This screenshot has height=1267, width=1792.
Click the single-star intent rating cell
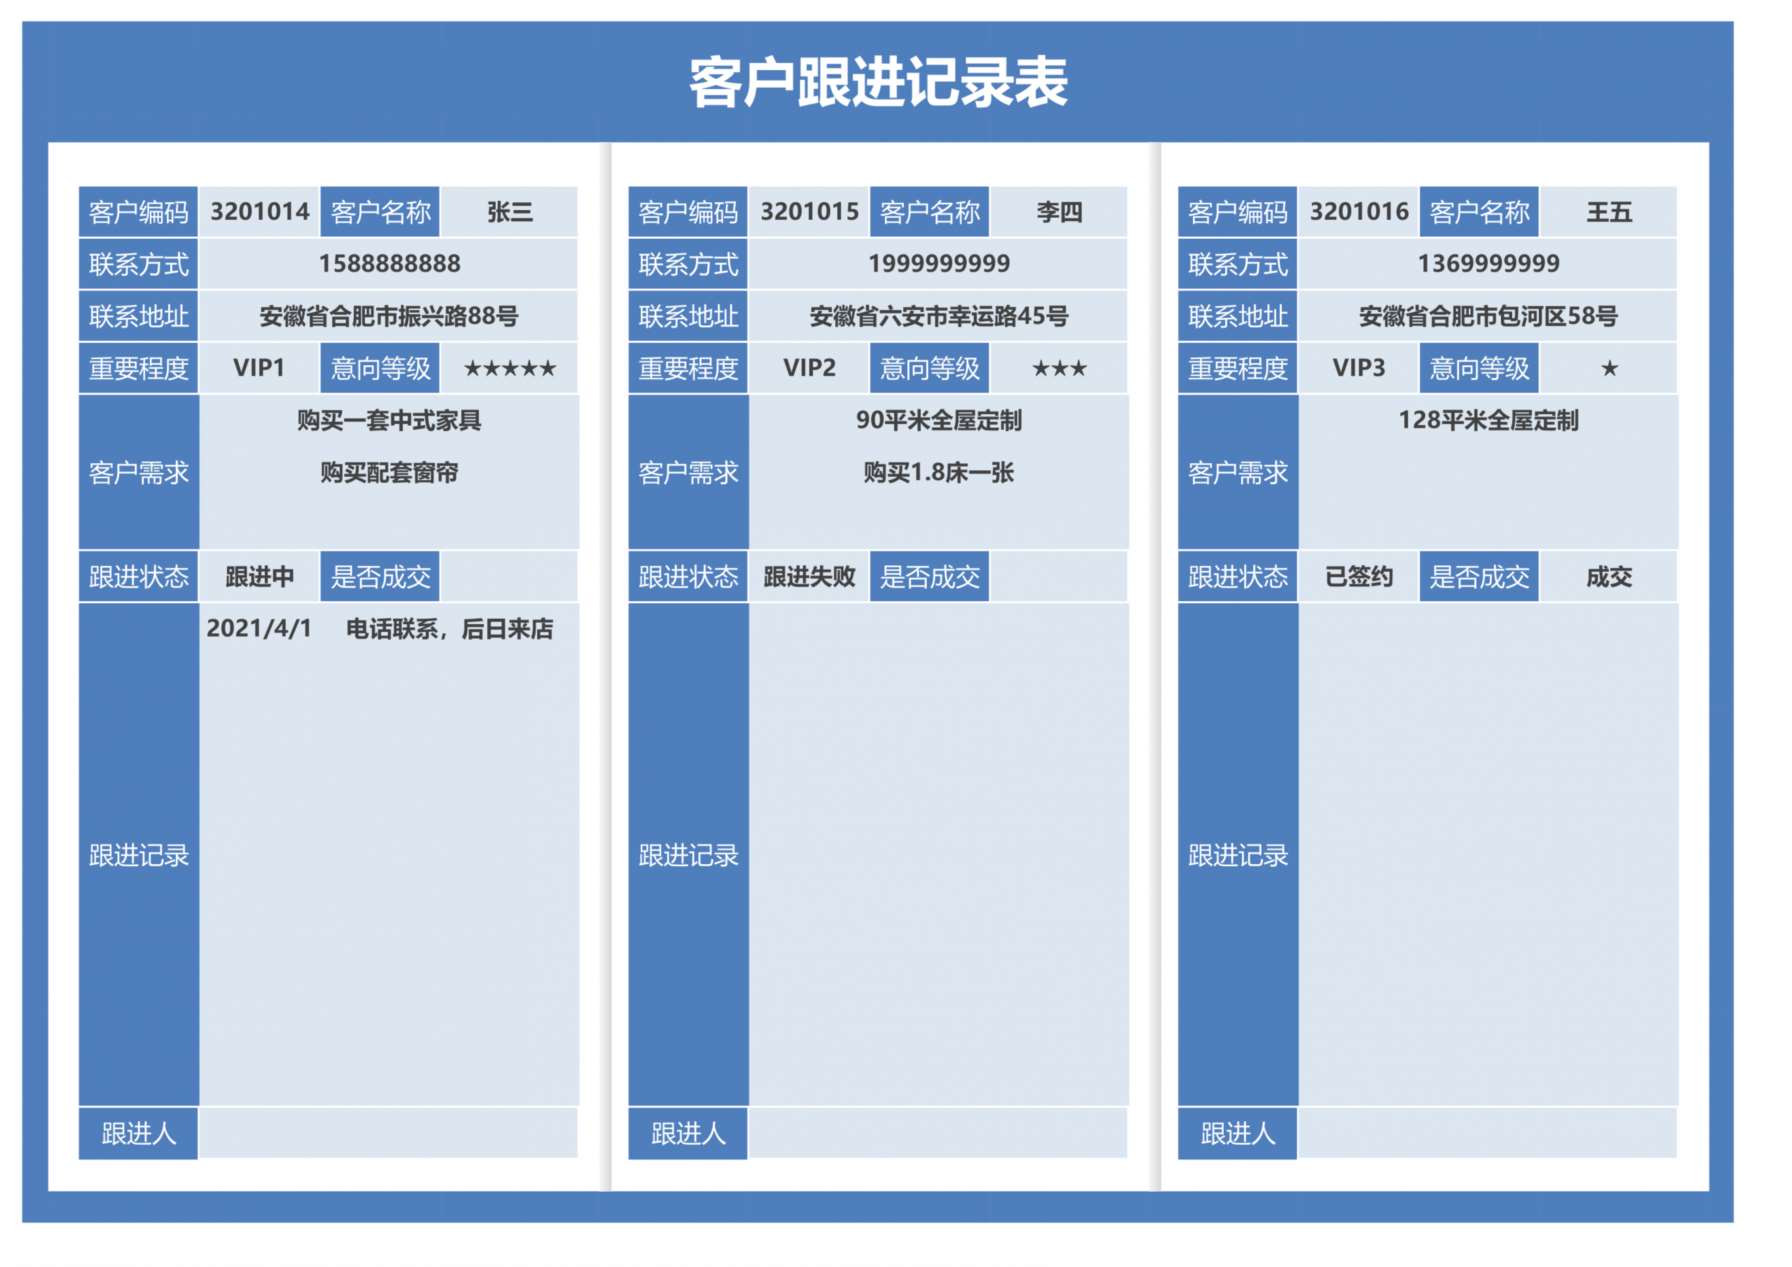click(x=1609, y=368)
